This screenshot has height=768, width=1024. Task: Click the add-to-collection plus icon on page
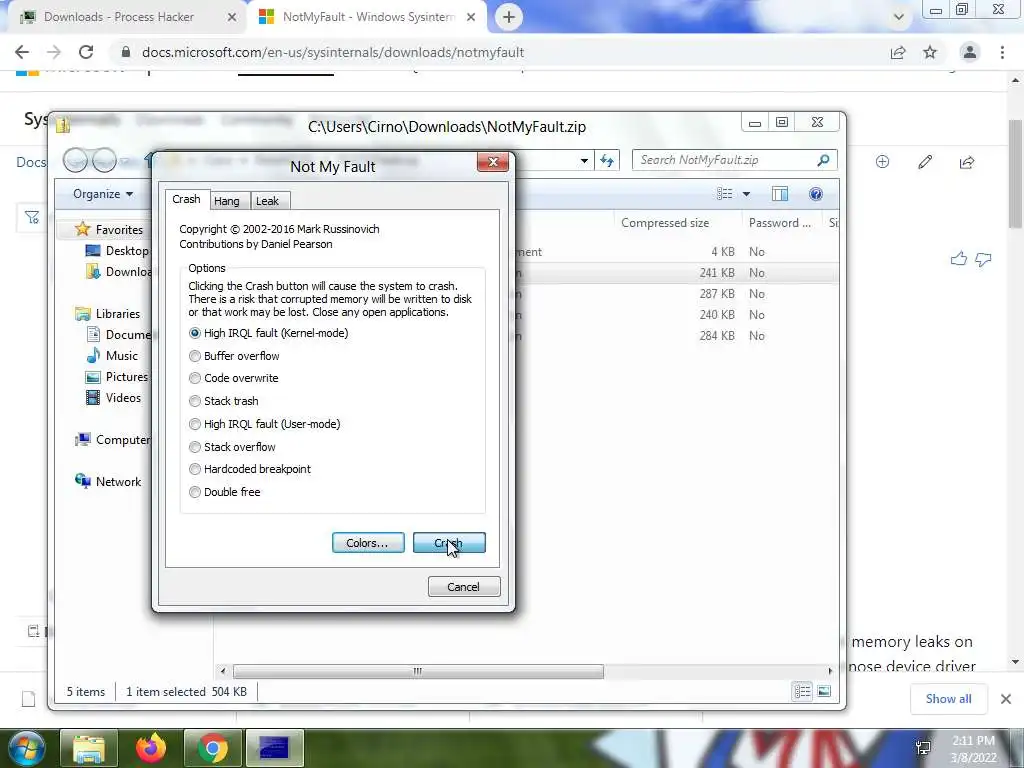point(882,161)
